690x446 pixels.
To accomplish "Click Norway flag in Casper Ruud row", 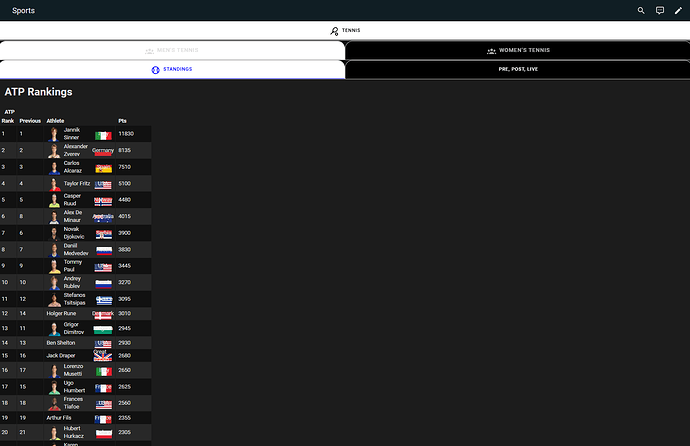I will (x=103, y=201).
